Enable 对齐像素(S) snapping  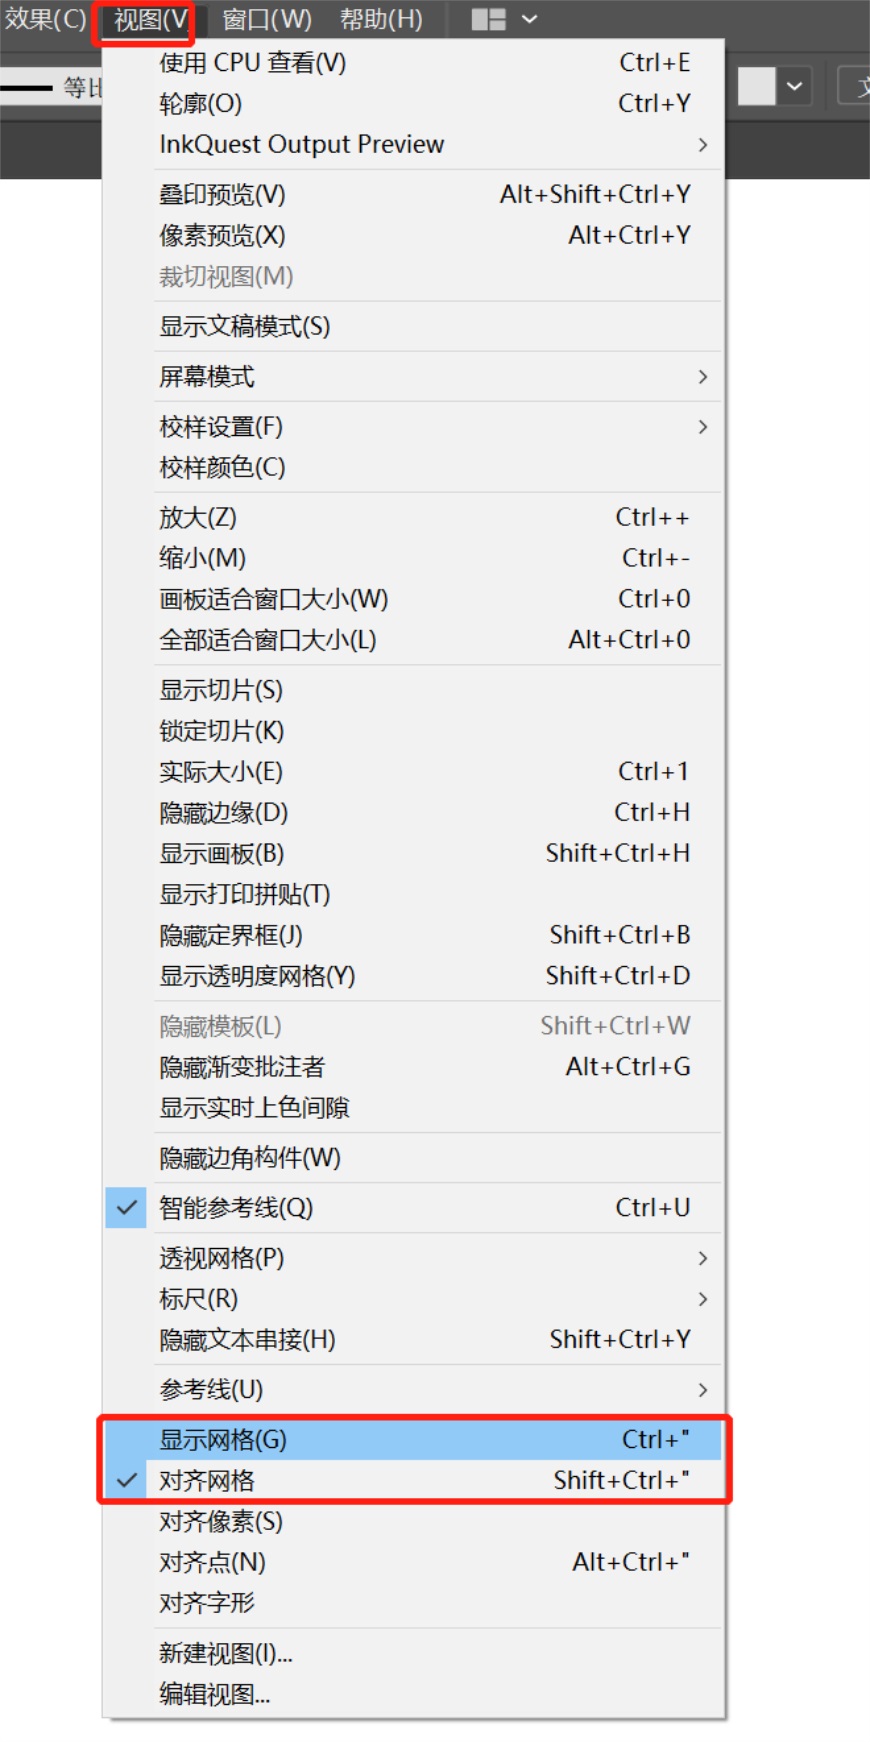pos(413,1521)
